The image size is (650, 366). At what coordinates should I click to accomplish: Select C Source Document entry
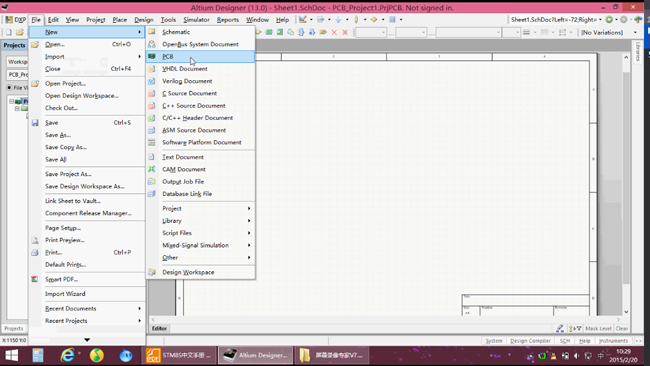tap(200, 93)
